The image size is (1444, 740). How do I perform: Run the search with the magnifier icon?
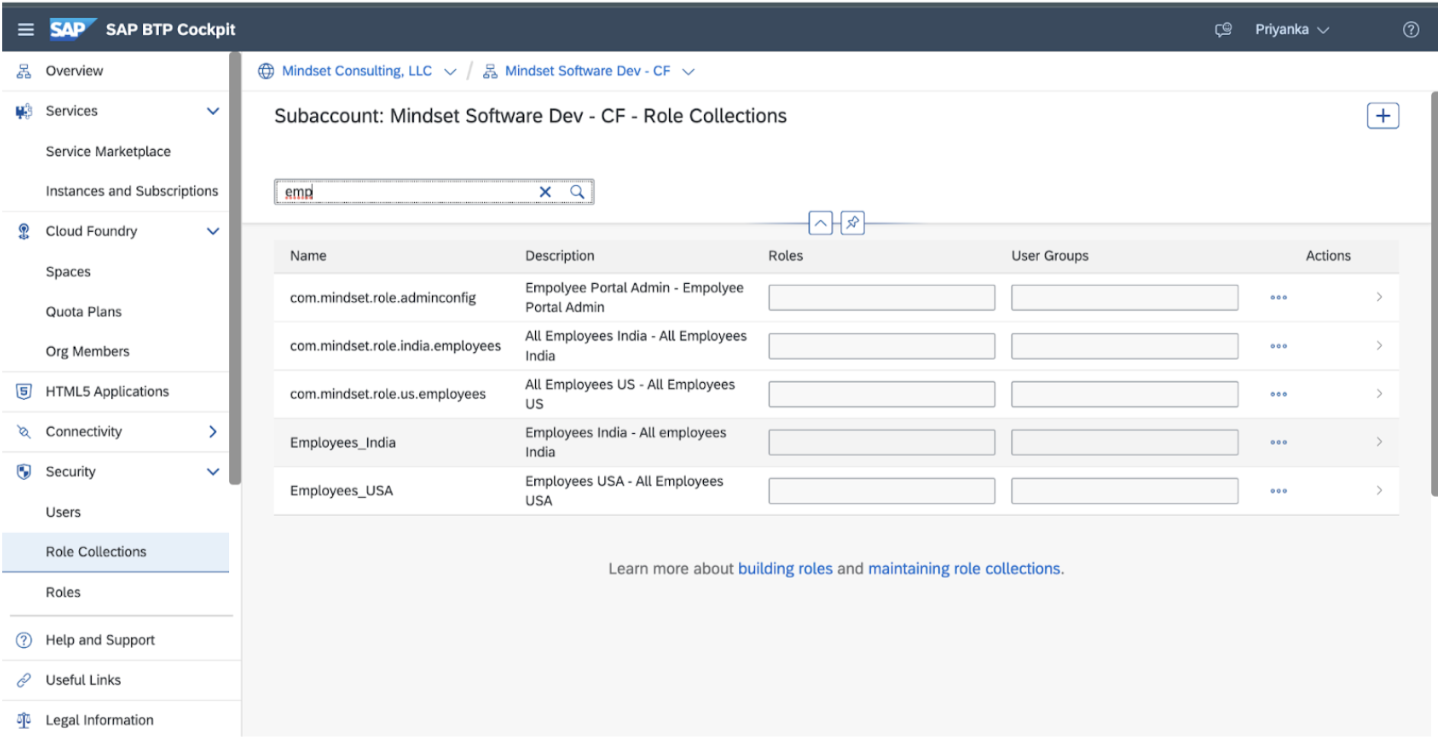click(576, 191)
